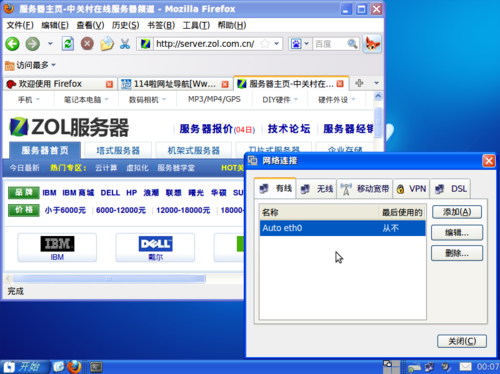The height and width of the screenshot is (374, 500).
Task: Reload the page with the refresh icon
Action: 68,44
